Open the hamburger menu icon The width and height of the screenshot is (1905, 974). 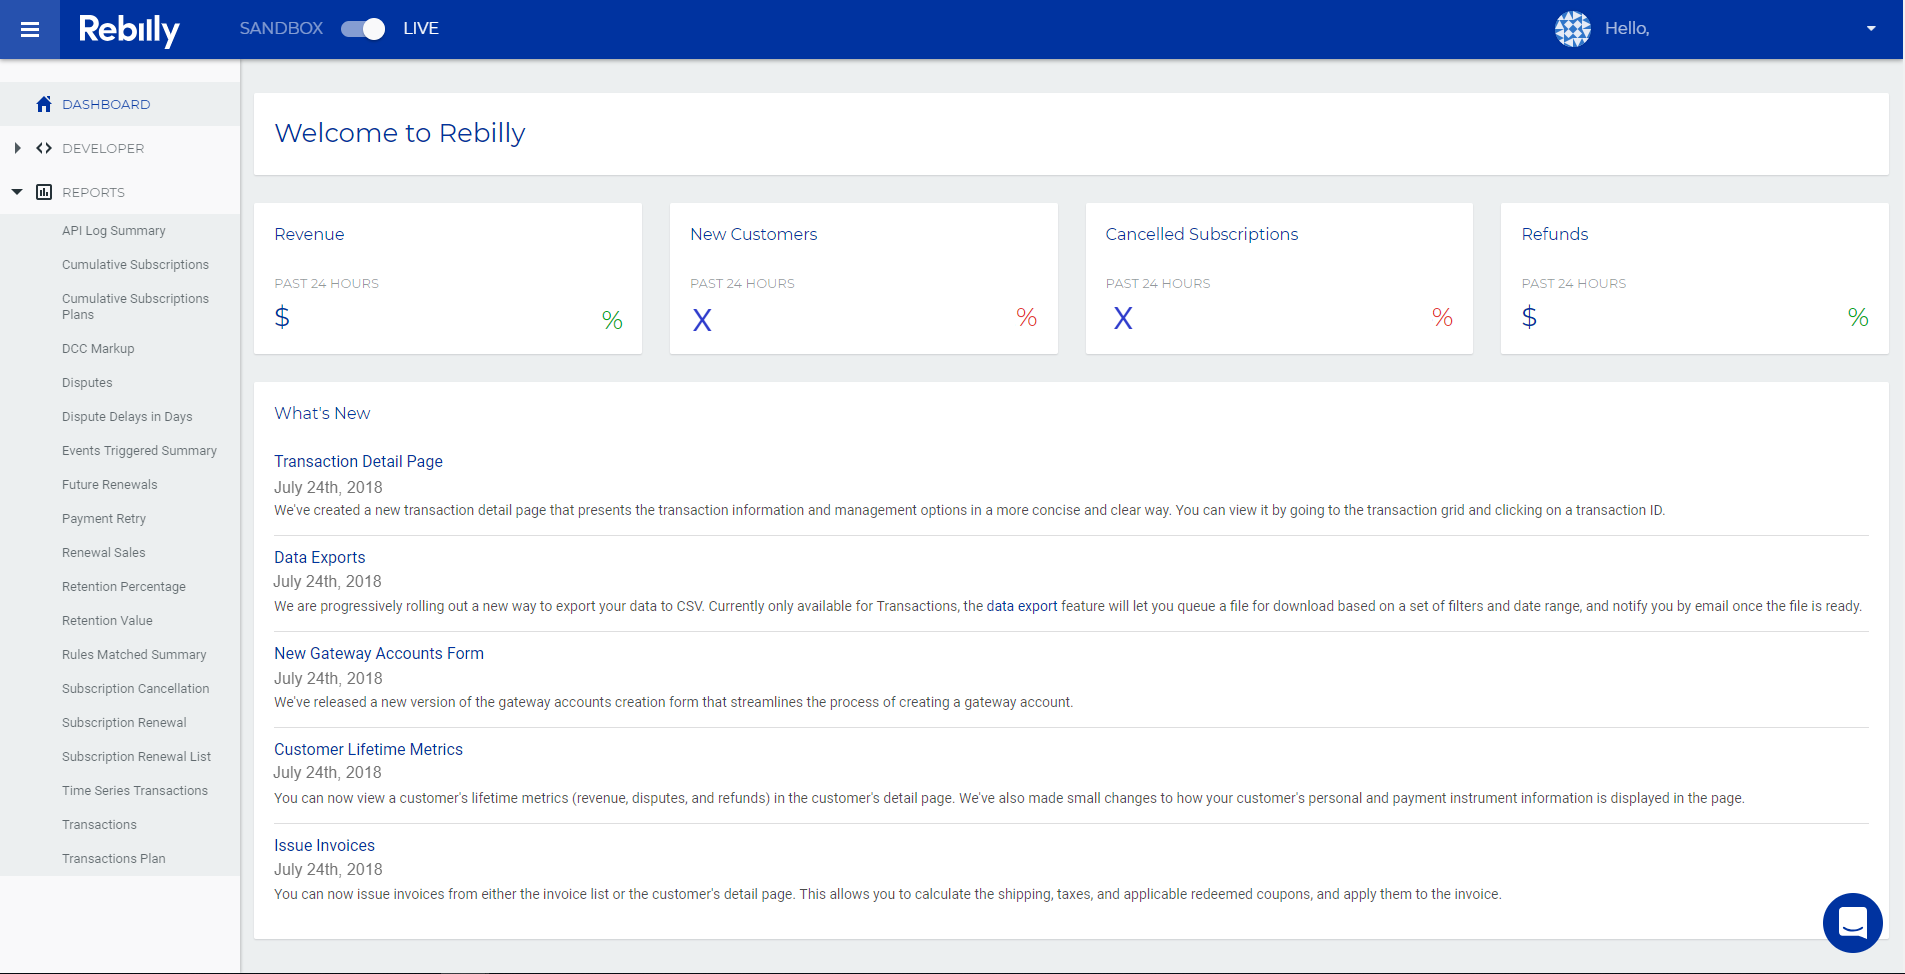click(x=30, y=29)
